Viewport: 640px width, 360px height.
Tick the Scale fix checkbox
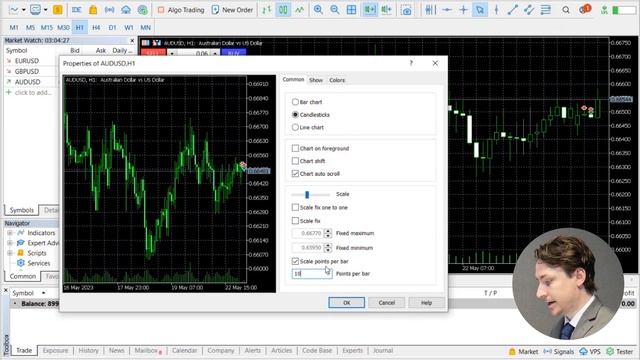click(295, 221)
